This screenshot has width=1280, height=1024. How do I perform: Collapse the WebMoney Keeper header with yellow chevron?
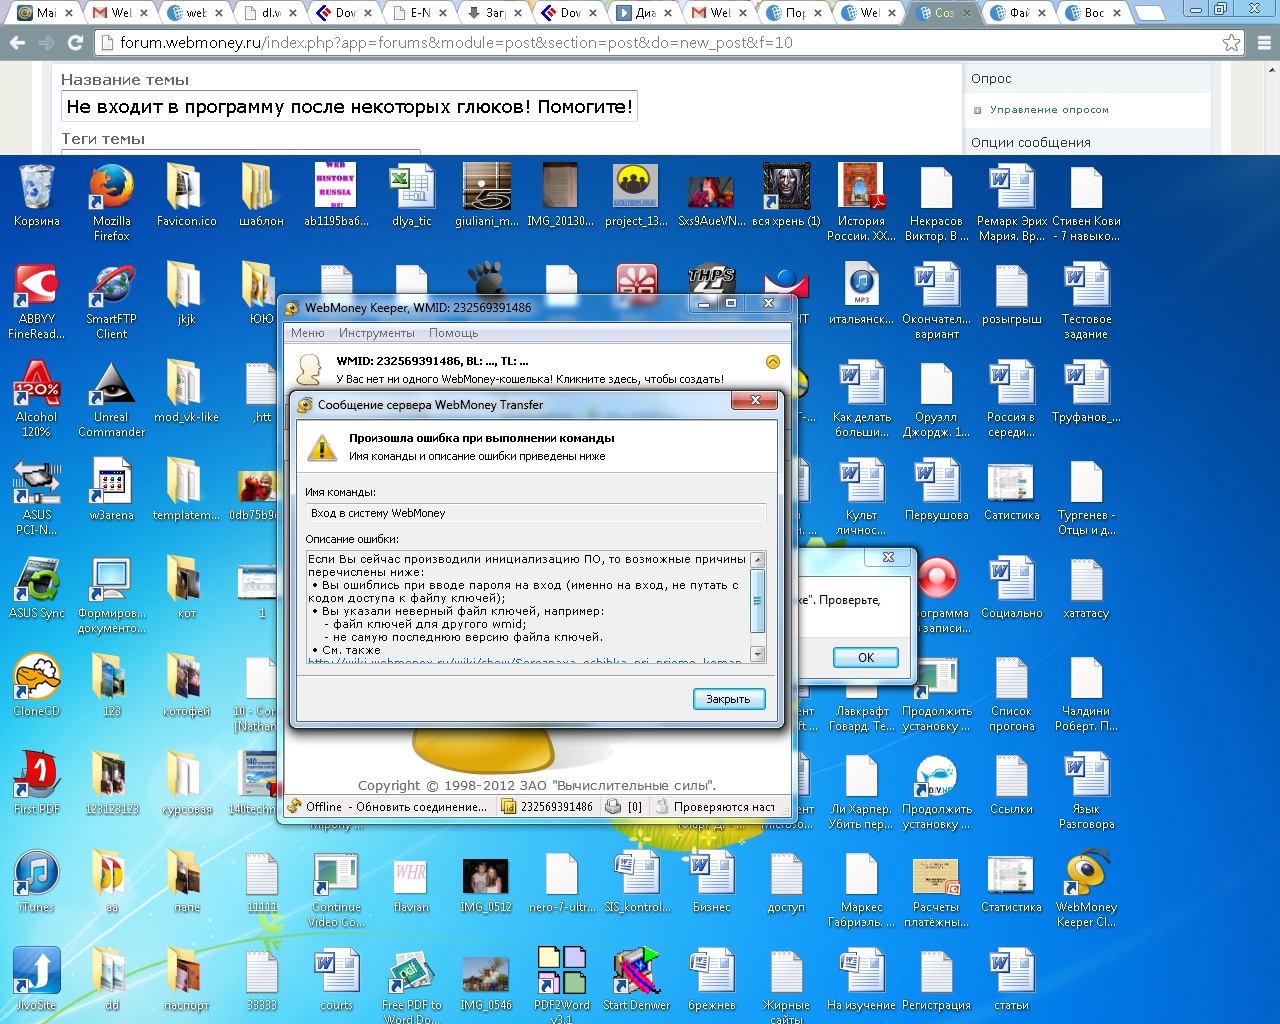tap(772, 362)
